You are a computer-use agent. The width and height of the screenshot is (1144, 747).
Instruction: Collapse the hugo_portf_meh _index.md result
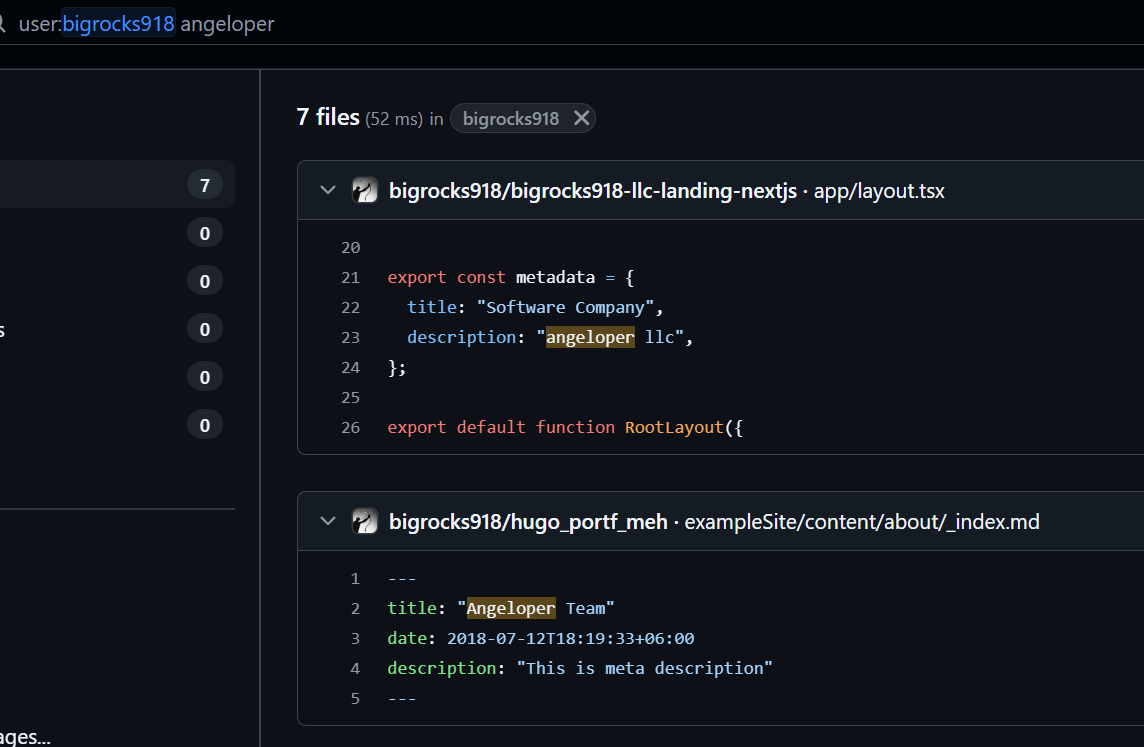(x=328, y=522)
